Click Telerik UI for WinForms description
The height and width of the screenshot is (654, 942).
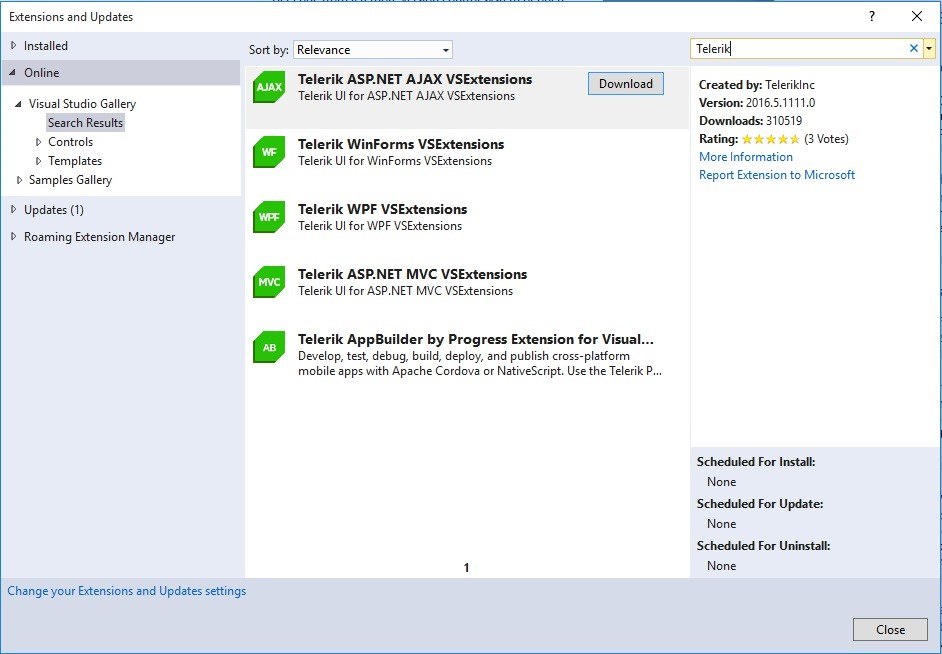395,161
